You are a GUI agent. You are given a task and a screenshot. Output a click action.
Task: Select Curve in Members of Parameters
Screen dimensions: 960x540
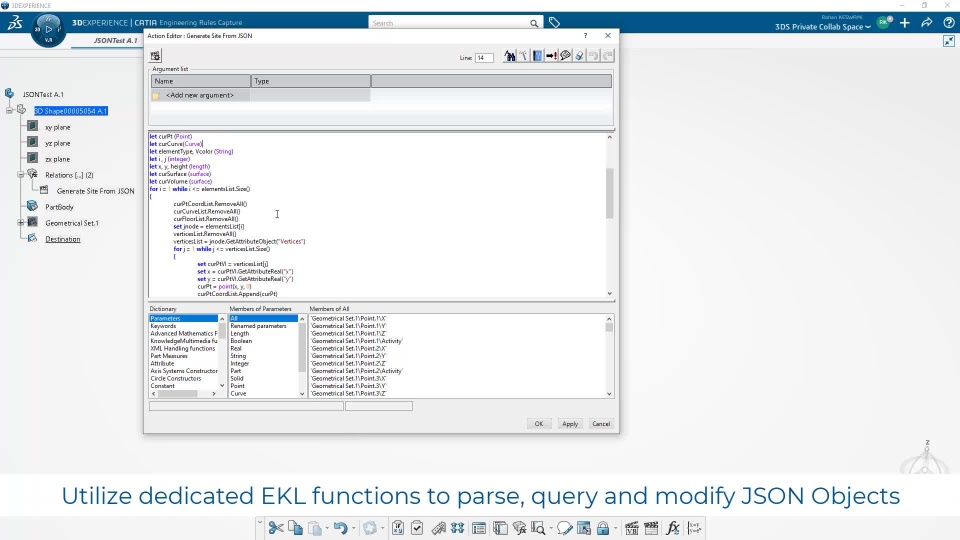click(x=238, y=393)
